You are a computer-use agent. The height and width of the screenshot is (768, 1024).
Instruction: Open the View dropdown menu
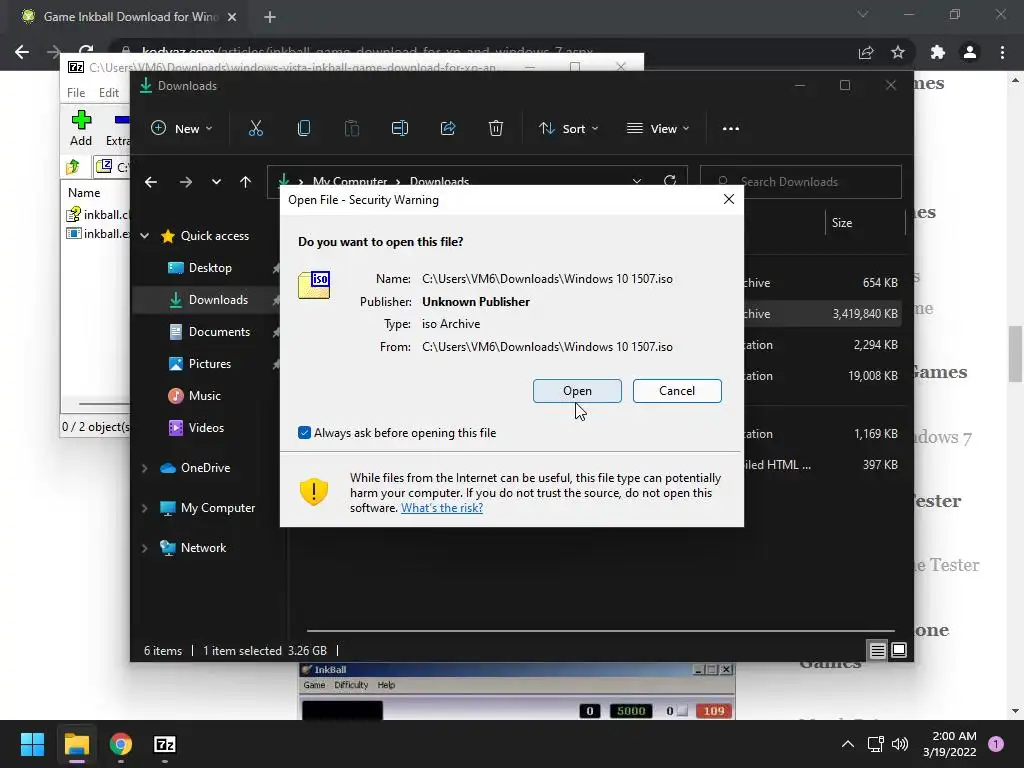658,129
